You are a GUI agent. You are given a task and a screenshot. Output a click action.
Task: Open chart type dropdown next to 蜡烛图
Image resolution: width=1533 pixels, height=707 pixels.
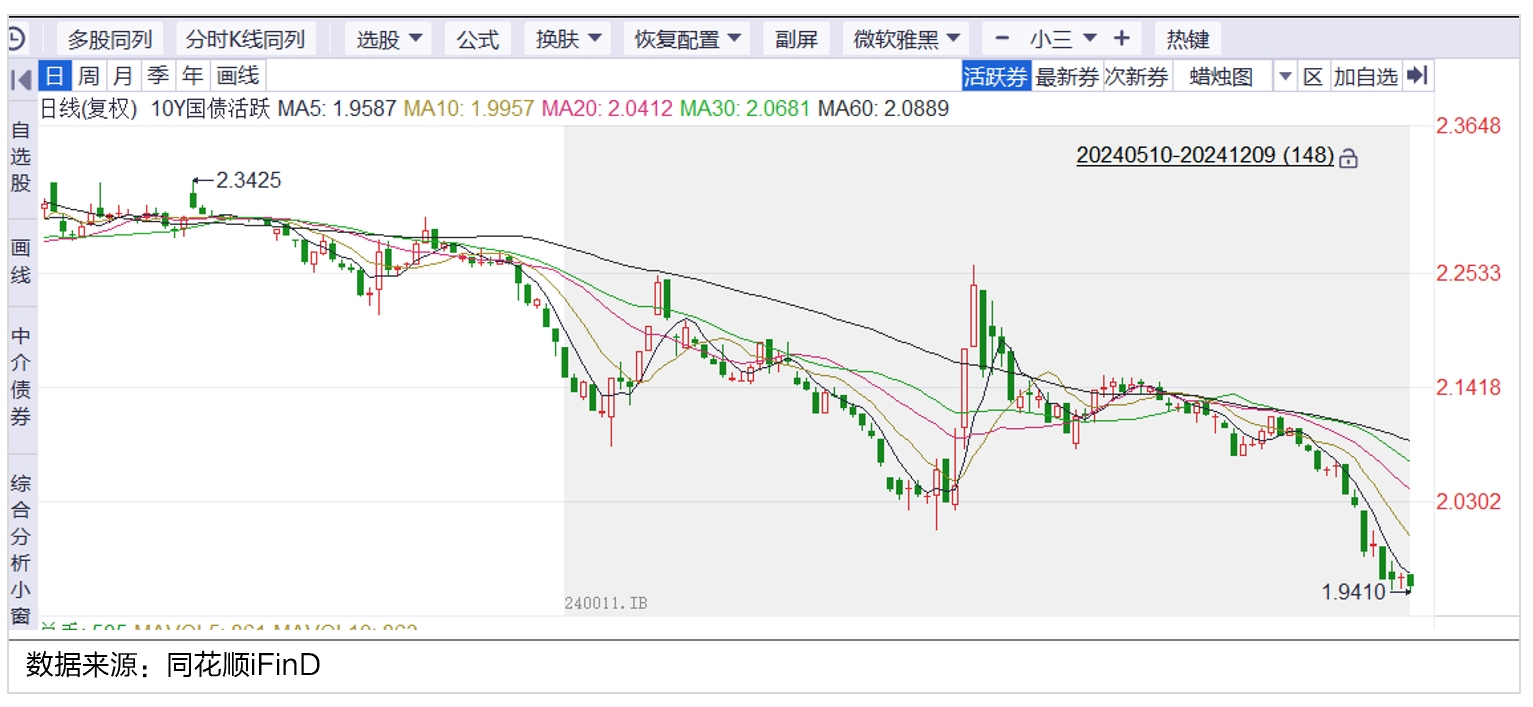click(1286, 76)
